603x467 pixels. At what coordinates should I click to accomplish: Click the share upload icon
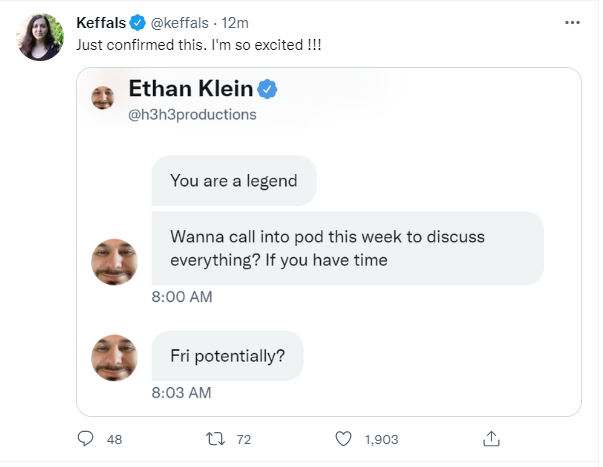click(491, 439)
